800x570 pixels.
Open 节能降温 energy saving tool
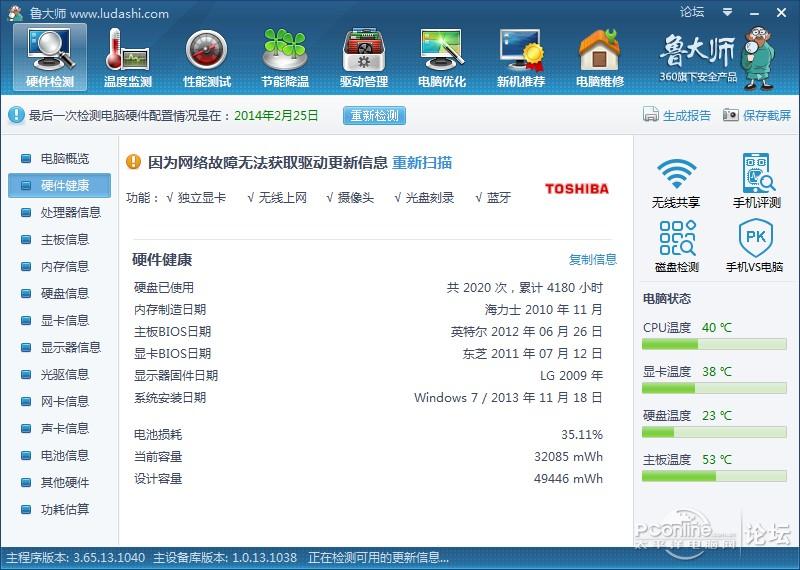coord(285,57)
